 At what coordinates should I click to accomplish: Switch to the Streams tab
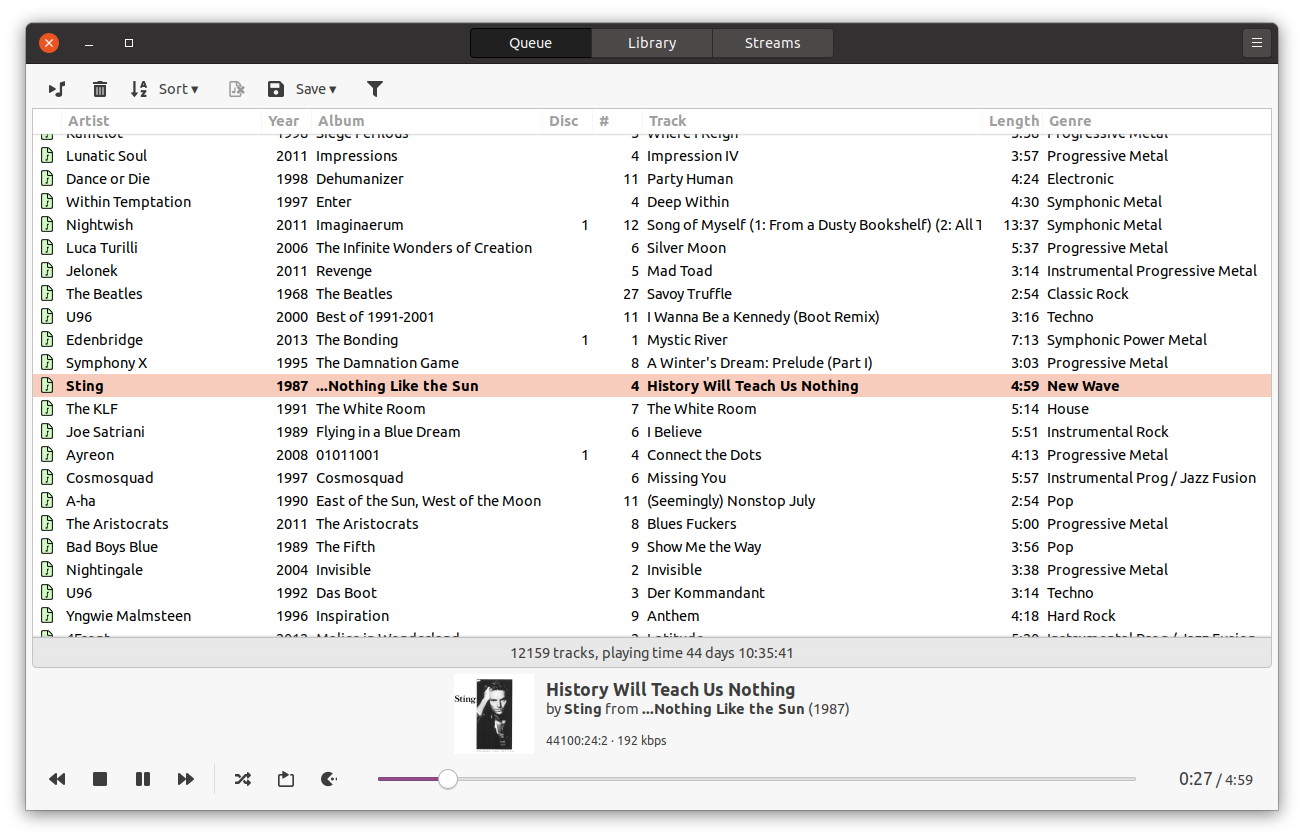click(773, 43)
